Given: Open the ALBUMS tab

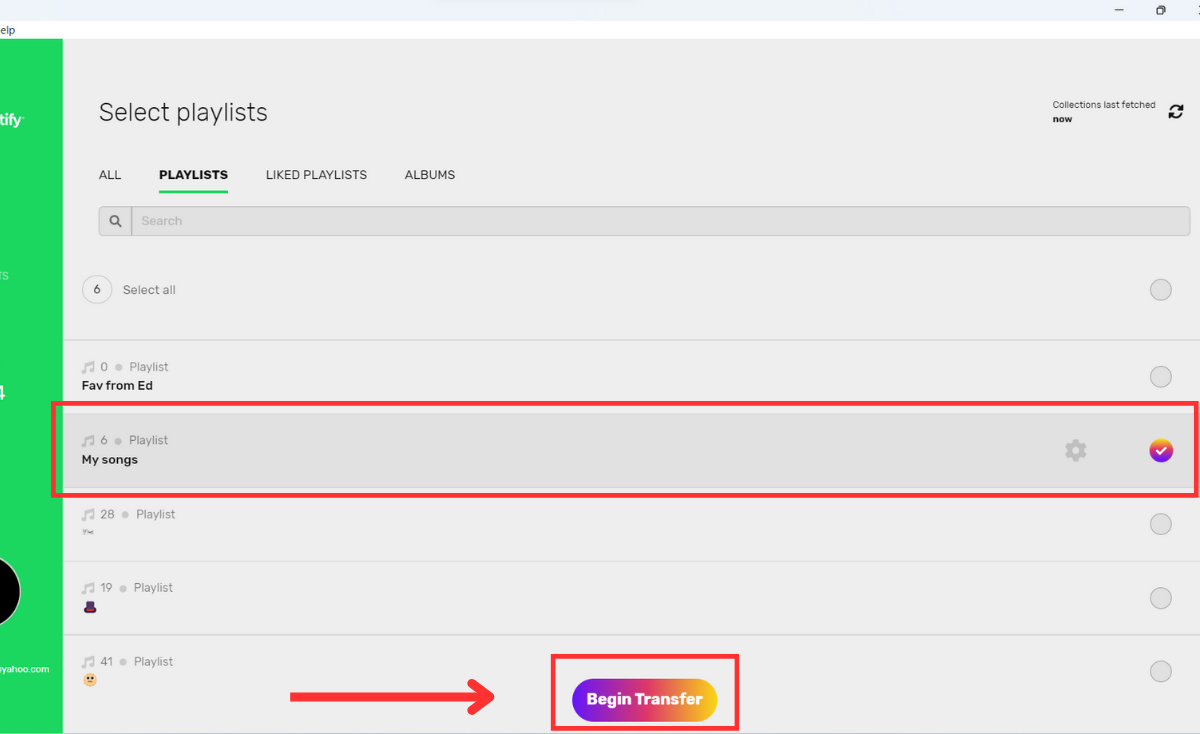Looking at the screenshot, I should (x=430, y=175).
